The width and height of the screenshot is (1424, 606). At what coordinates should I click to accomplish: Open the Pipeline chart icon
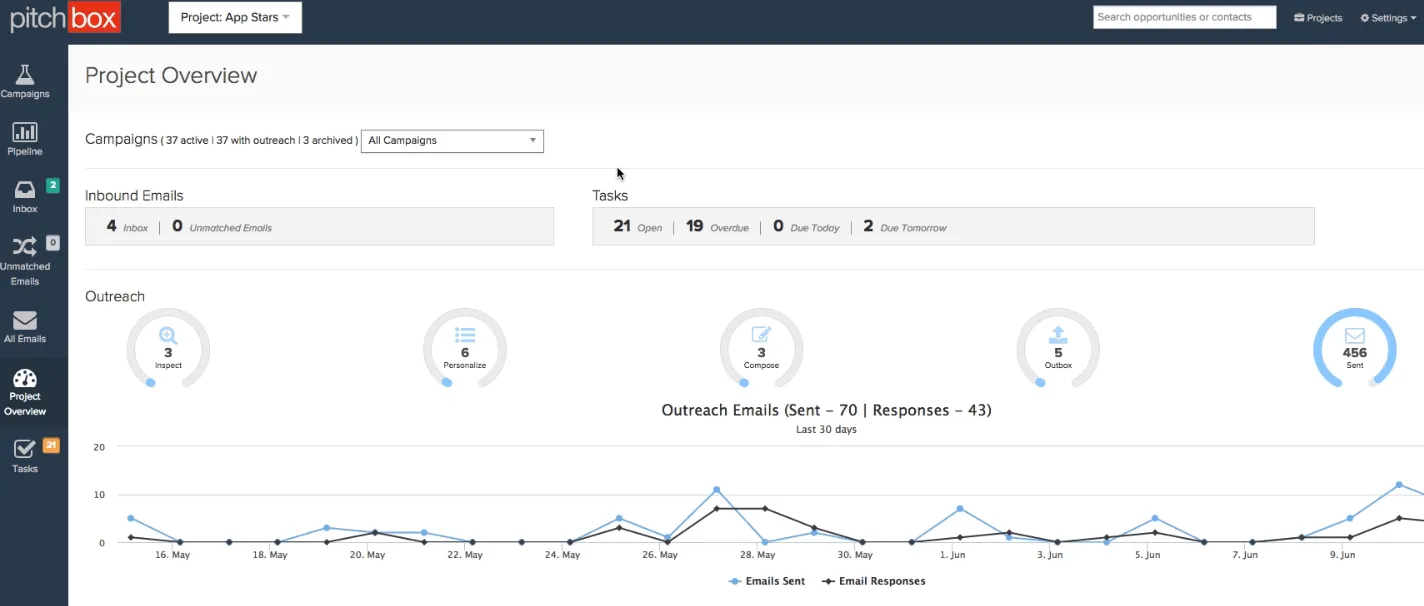[x=25, y=133]
